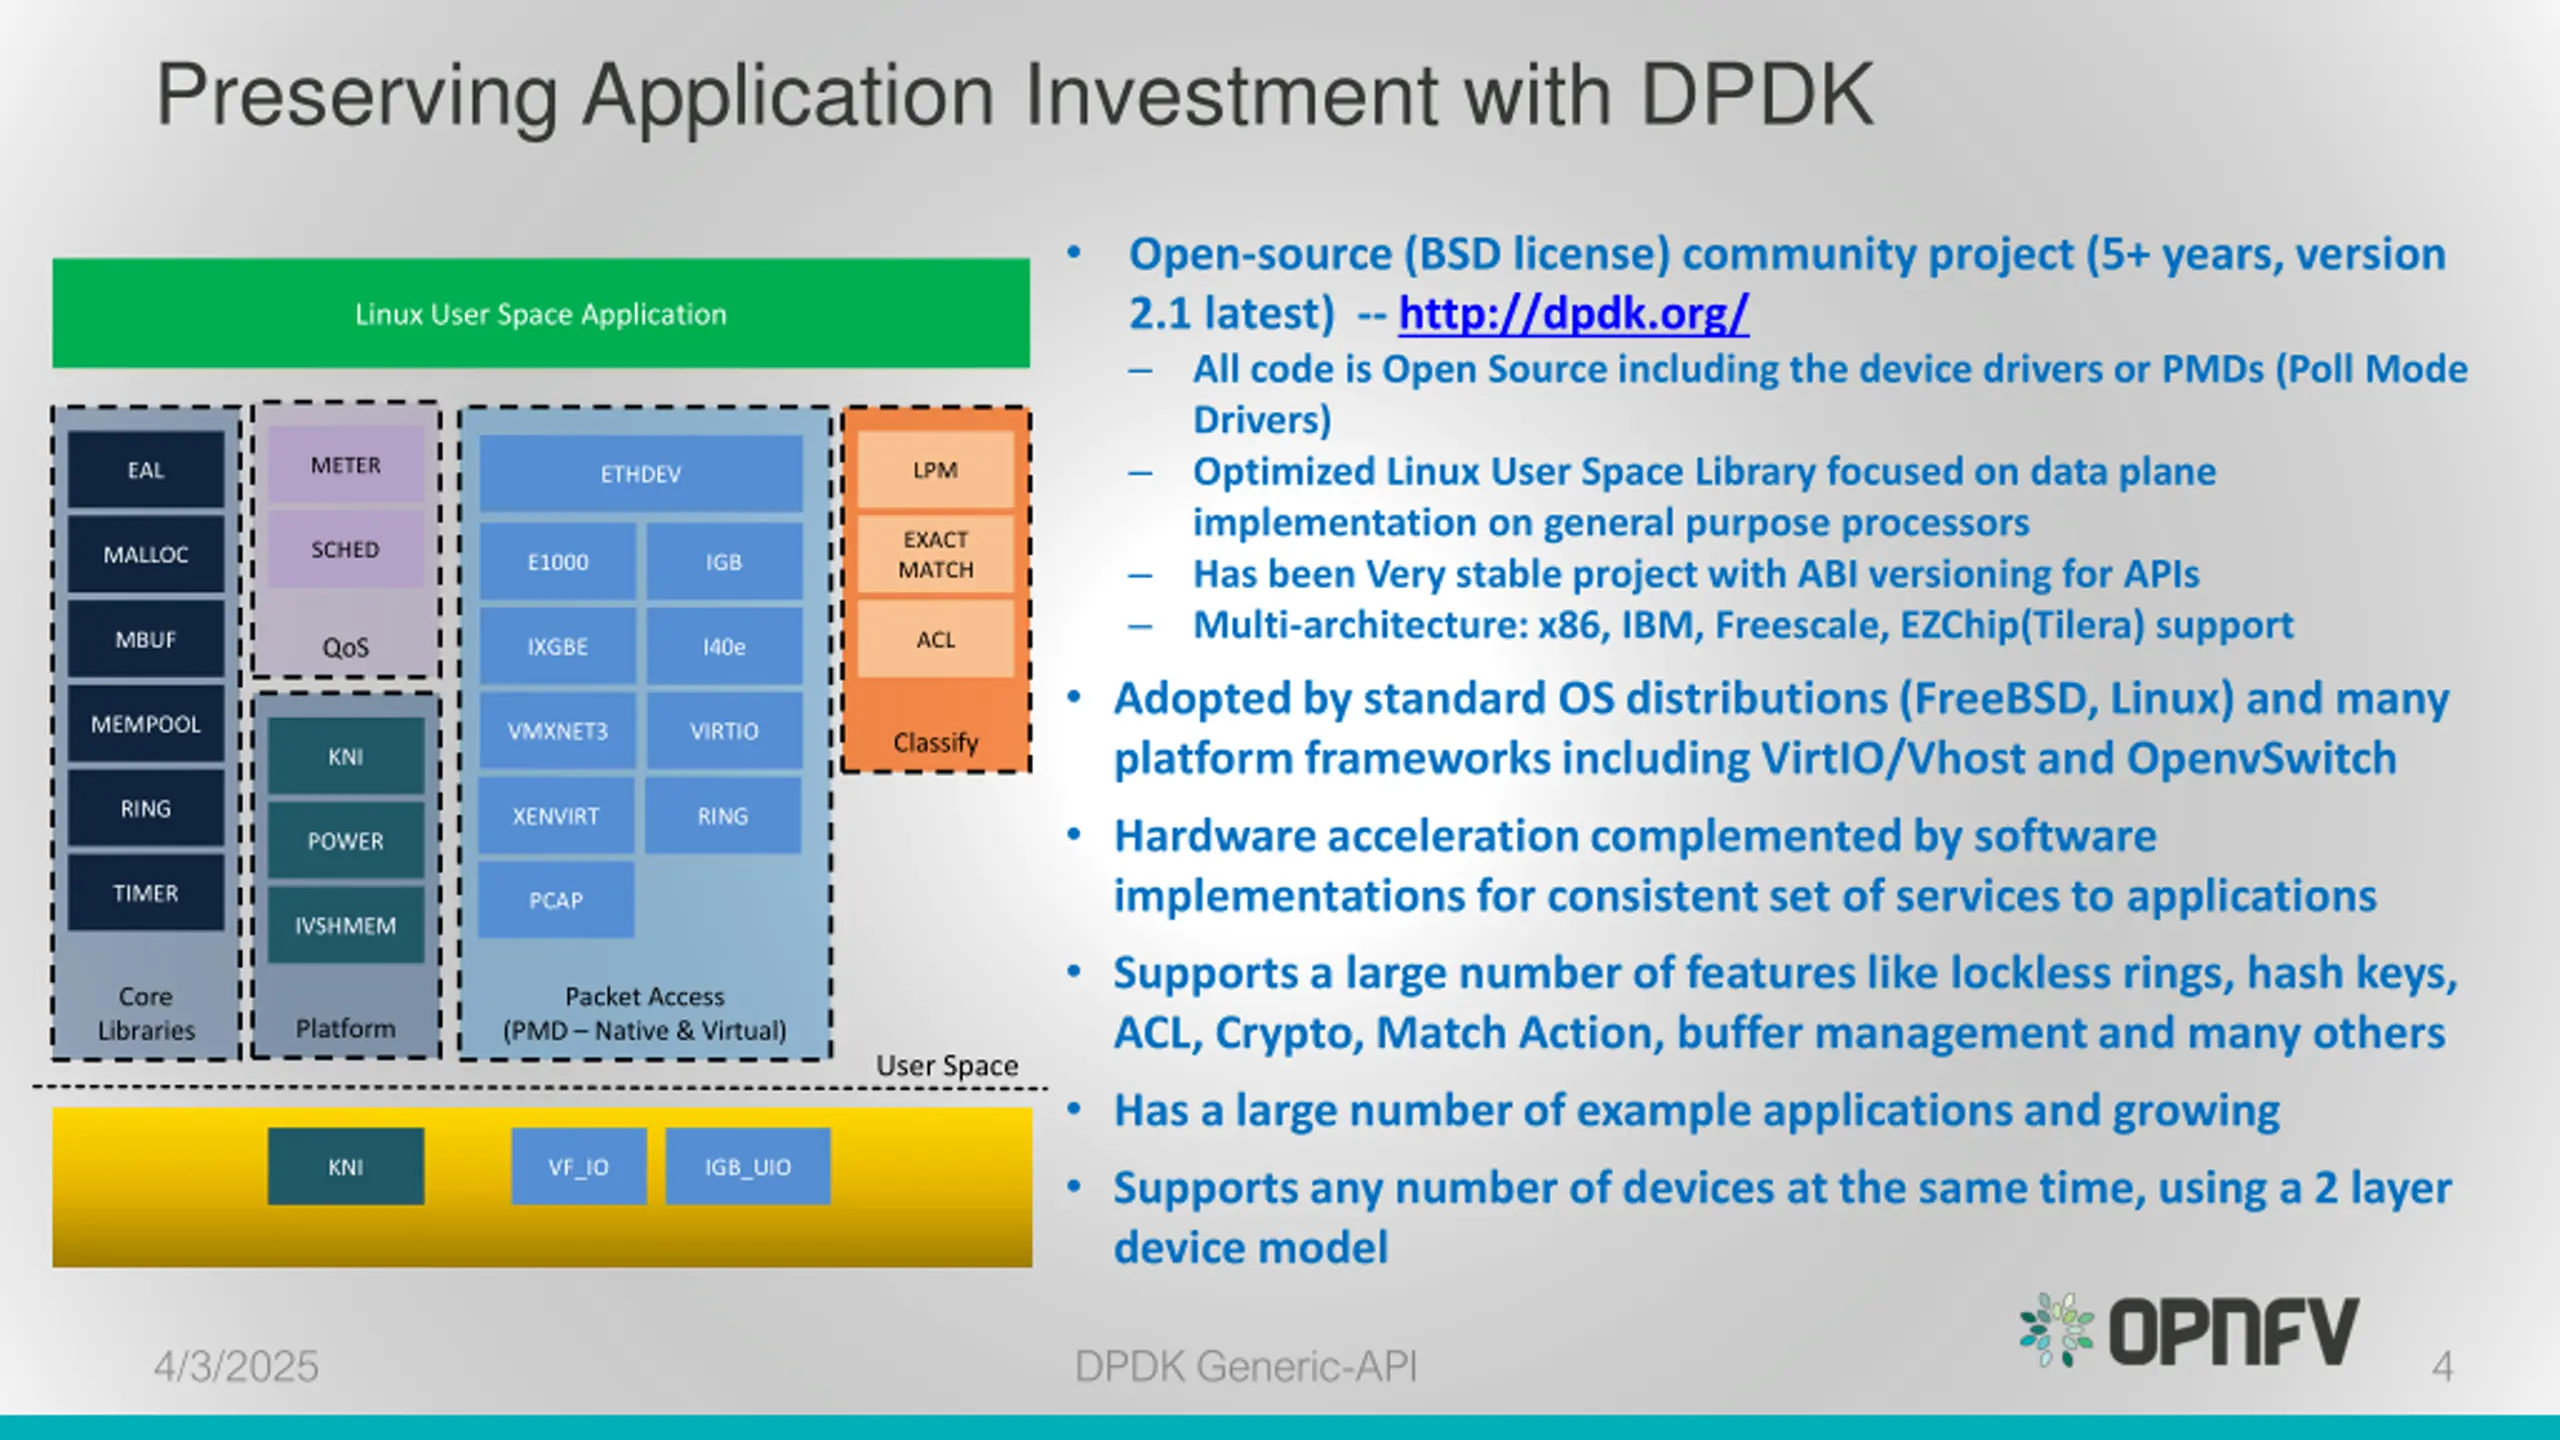This screenshot has height=1440, width=2560.
Task: Click the IGB_UIO kernel block
Action: (x=748, y=1167)
